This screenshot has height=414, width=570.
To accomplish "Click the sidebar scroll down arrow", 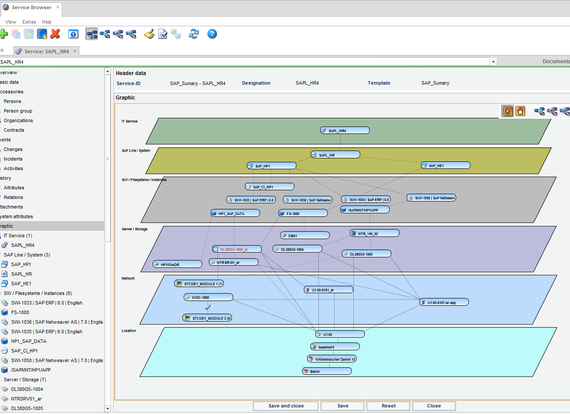I will [x=107, y=409].
